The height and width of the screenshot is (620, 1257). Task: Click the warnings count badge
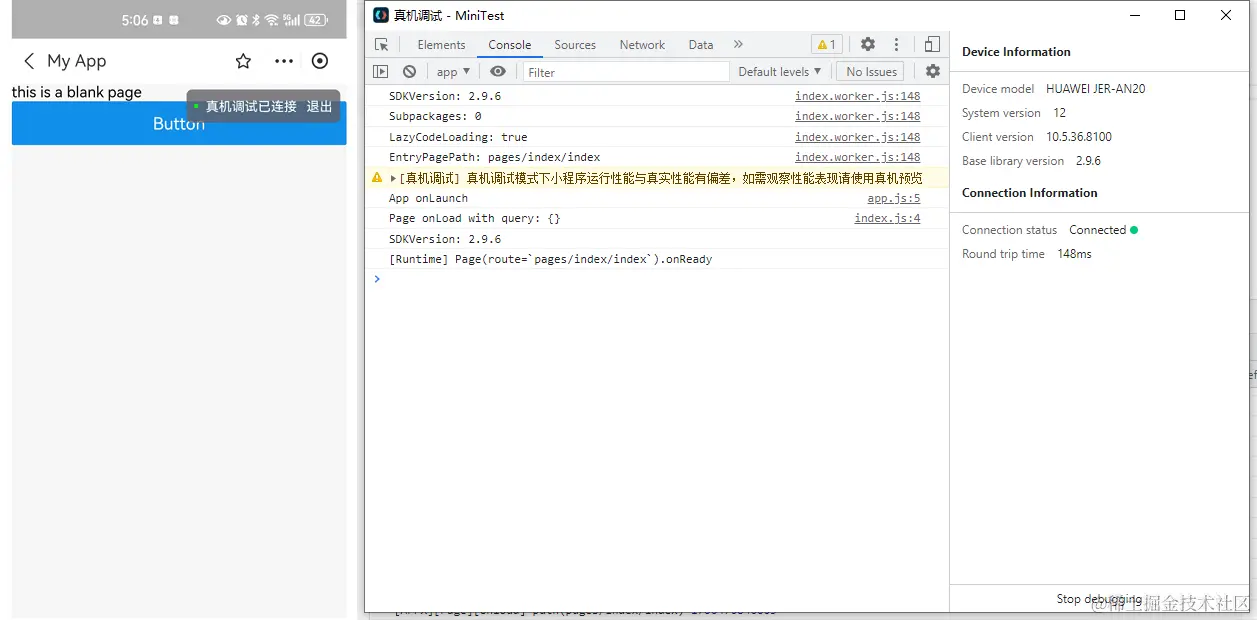[827, 45]
